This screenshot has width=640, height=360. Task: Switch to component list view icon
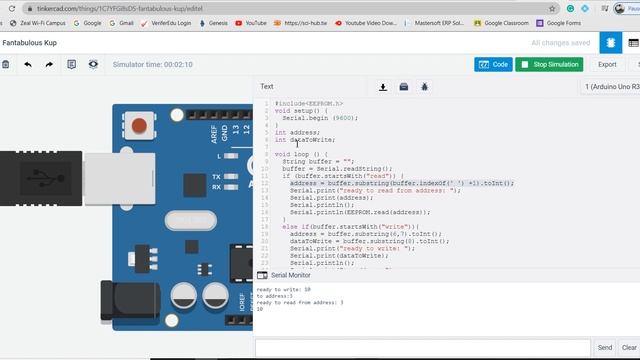coord(633,43)
